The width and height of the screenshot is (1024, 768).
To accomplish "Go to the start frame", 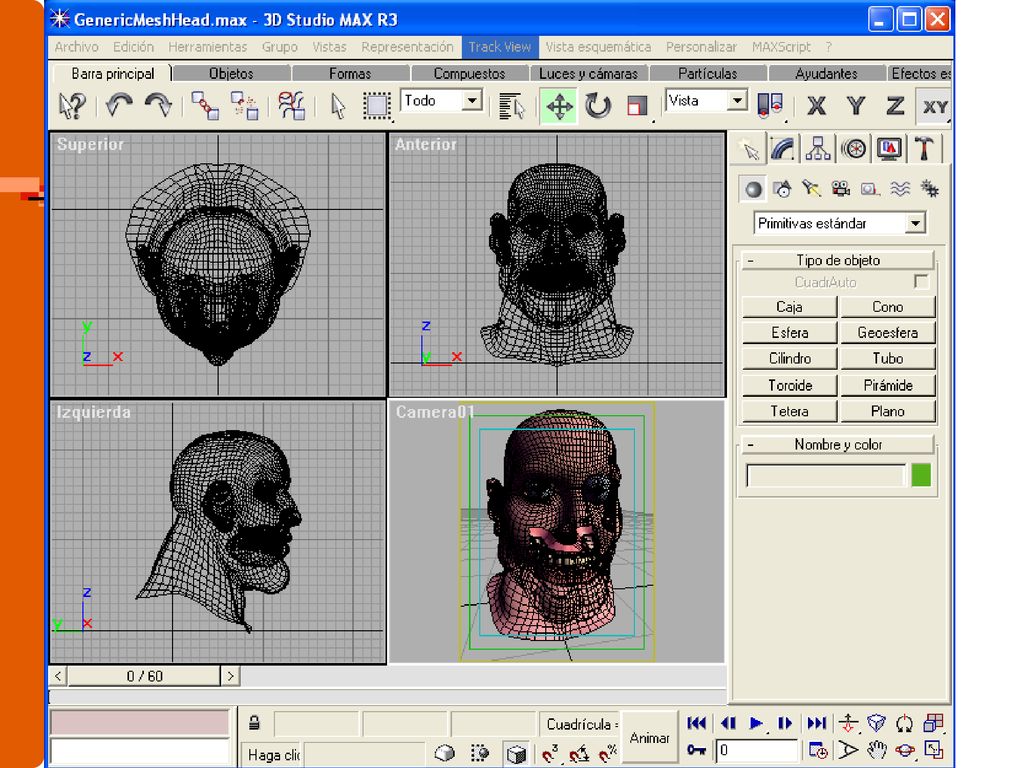I will [697, 723].
